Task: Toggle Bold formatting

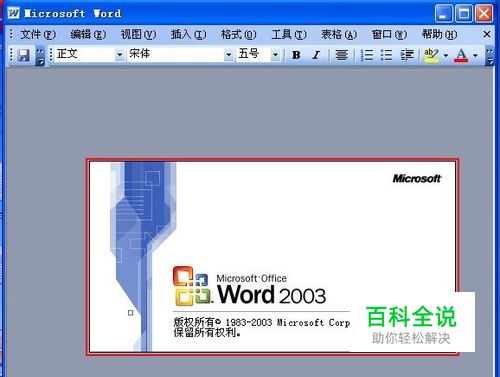Action: click(x=296, y=55)
